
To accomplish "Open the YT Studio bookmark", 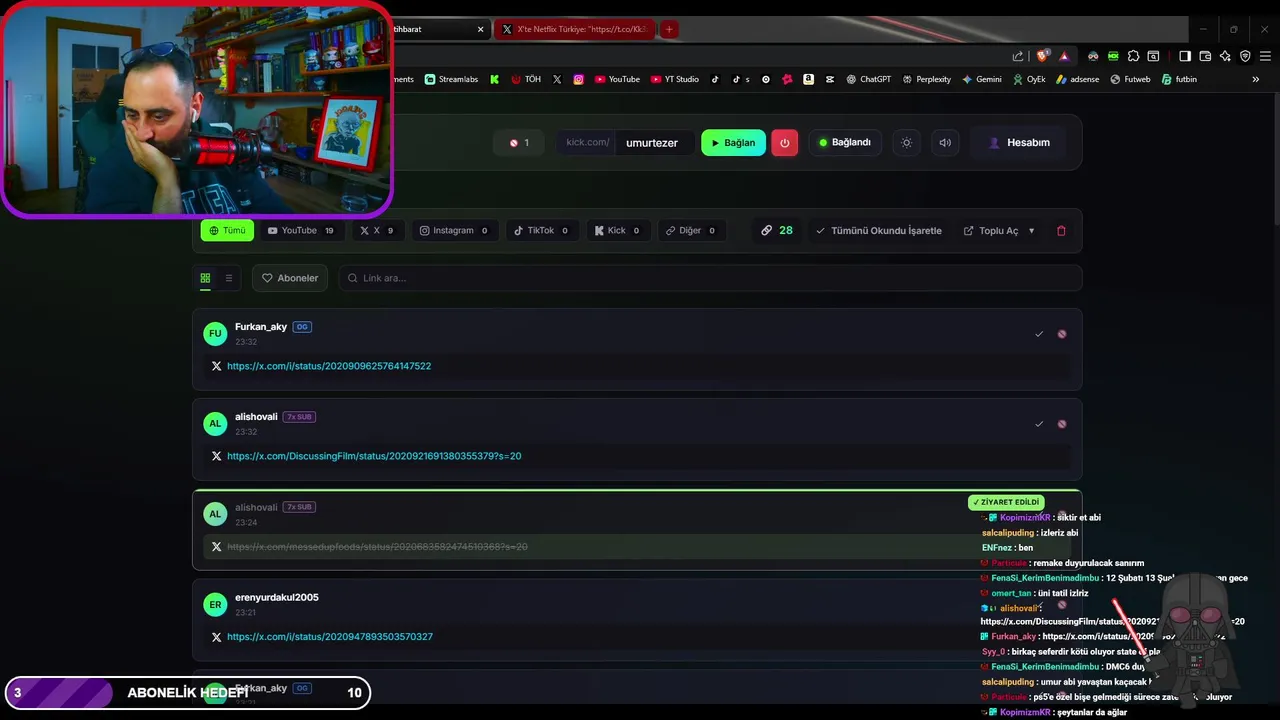I will pos(675,79).
